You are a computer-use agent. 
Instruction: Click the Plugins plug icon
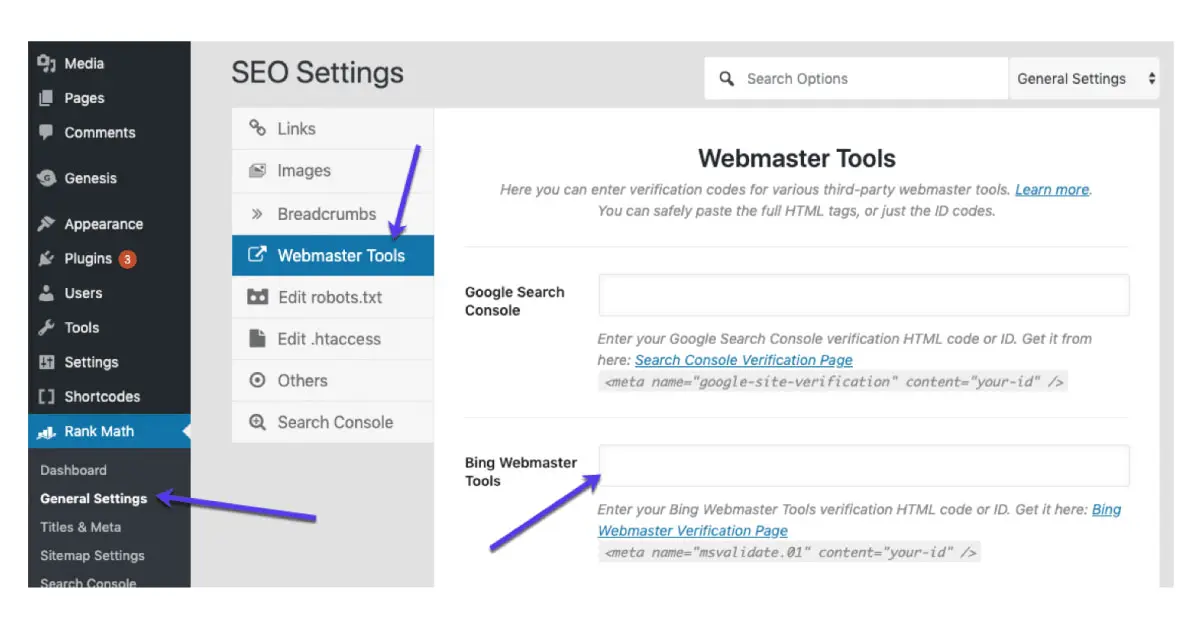pyautogui.click(x=46, y=259)
